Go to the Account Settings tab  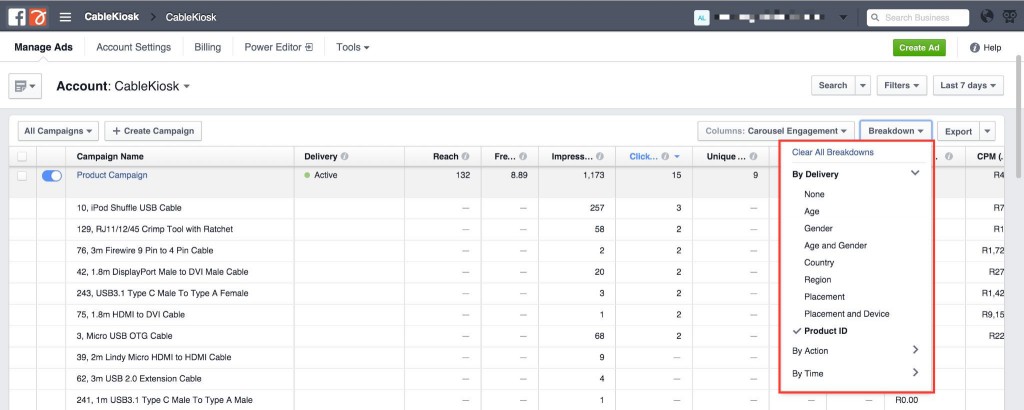(133, 47)
